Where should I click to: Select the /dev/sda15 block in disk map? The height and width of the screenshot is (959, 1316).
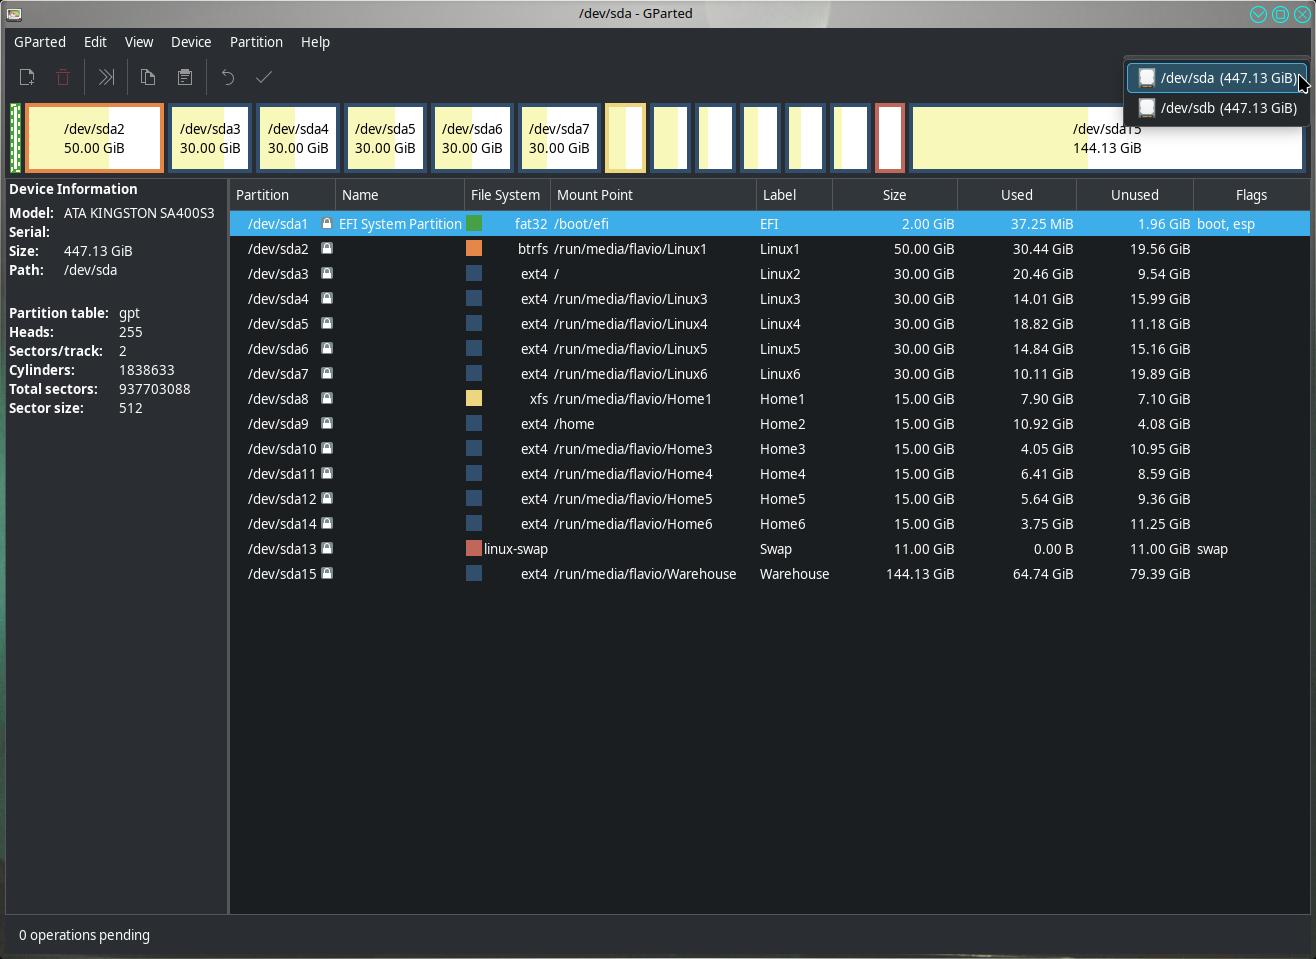click(1106, 138)
